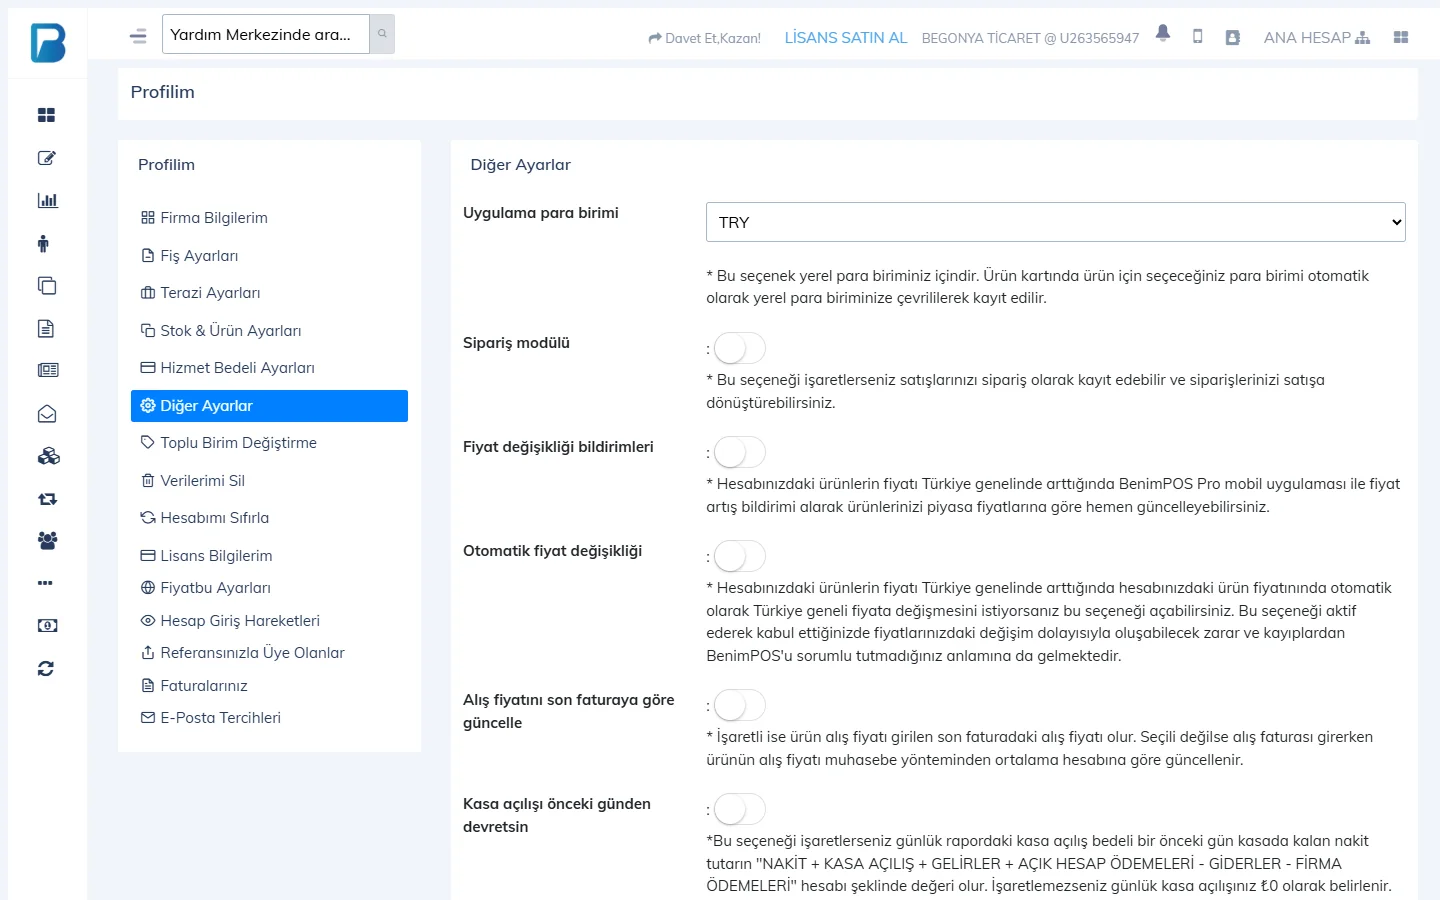The width and height of the screenshot is (1440, 900).
Task: Toggle Kasa açılışı önceki günden devretsin switch
Action: click(x=739, y=810)
